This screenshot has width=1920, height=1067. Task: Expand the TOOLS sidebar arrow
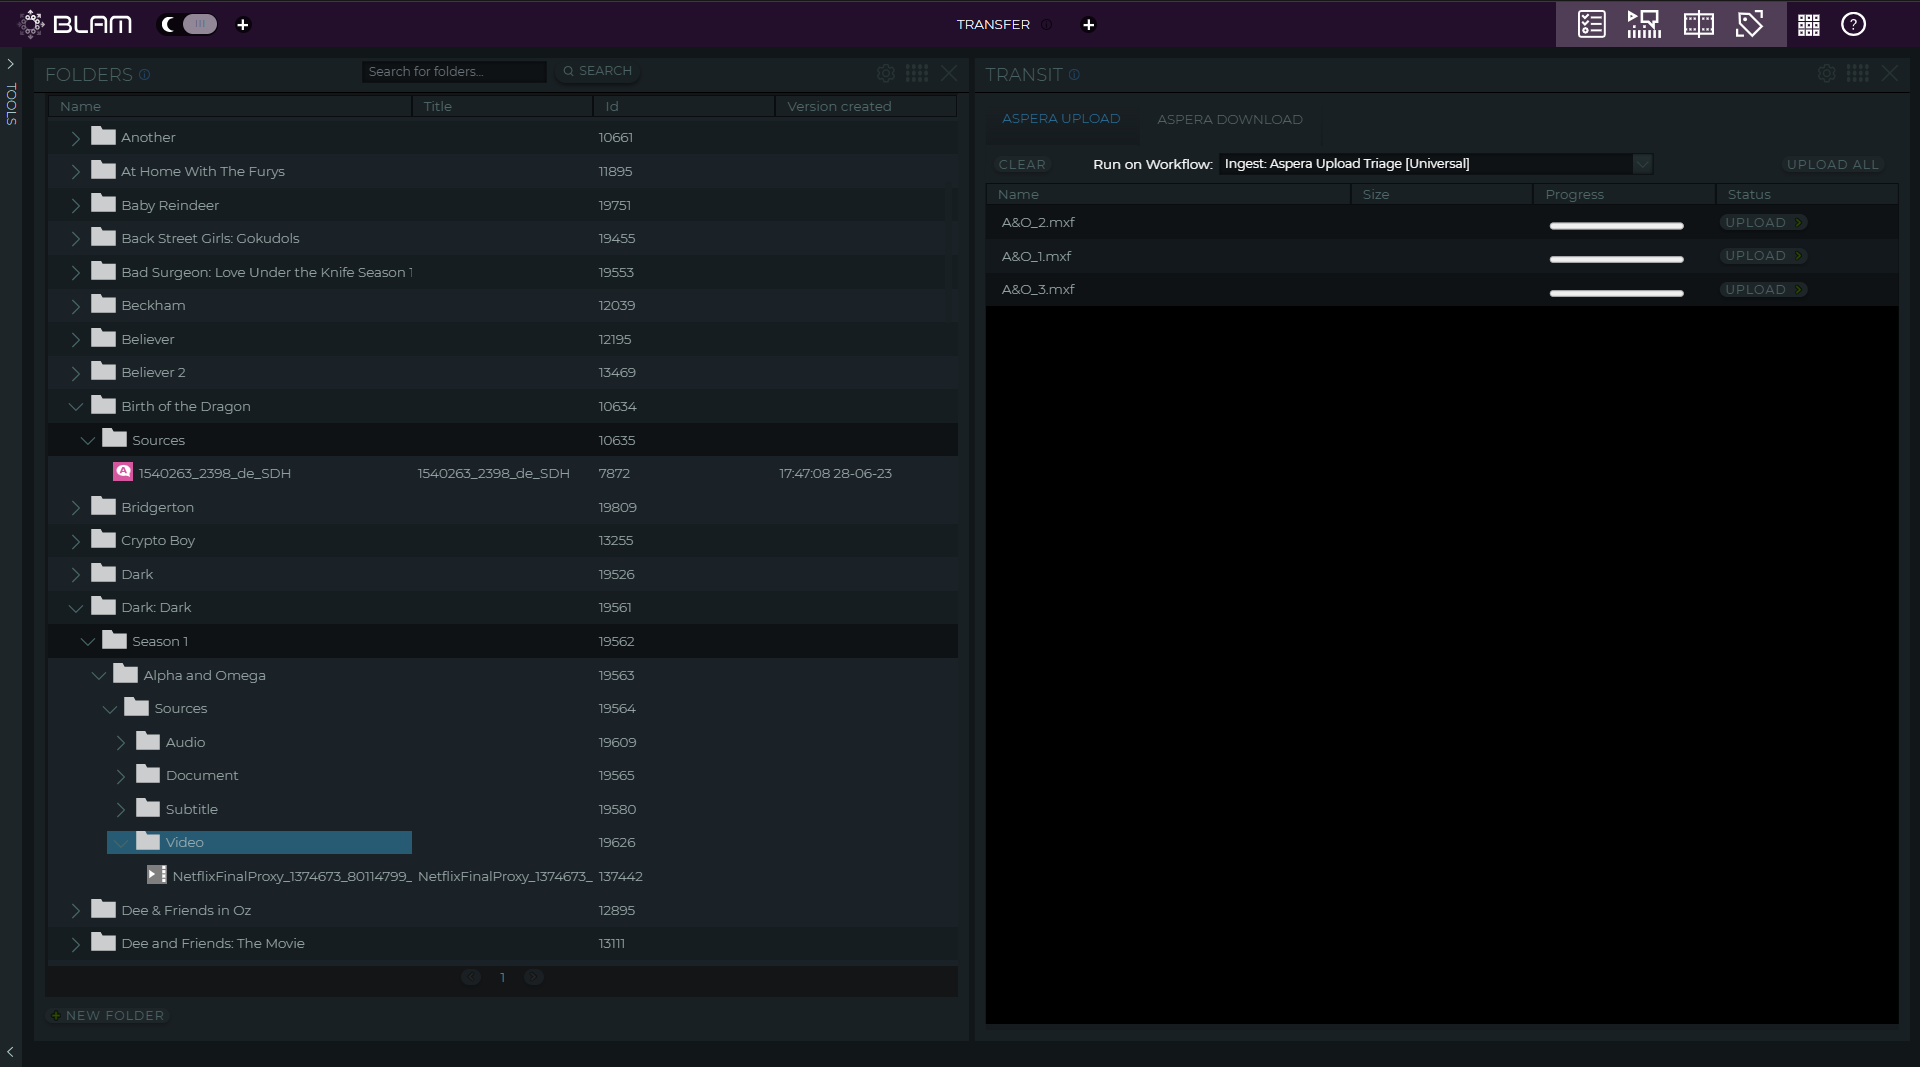pyautogui.click(x=10, y=64)
